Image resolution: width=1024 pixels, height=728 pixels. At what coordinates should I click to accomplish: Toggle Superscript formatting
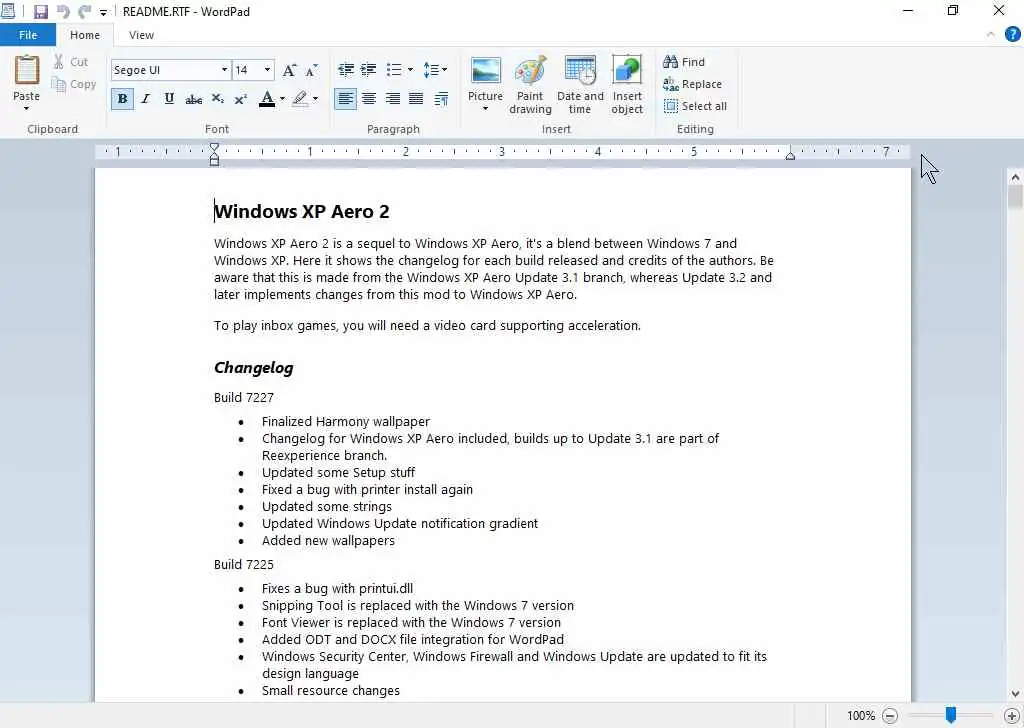(x=240, y=99)
